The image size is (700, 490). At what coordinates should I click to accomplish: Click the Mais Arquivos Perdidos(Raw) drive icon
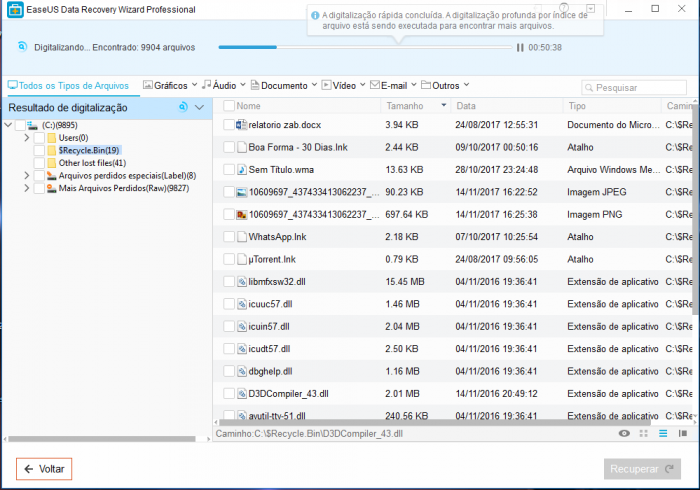(52, 188)
